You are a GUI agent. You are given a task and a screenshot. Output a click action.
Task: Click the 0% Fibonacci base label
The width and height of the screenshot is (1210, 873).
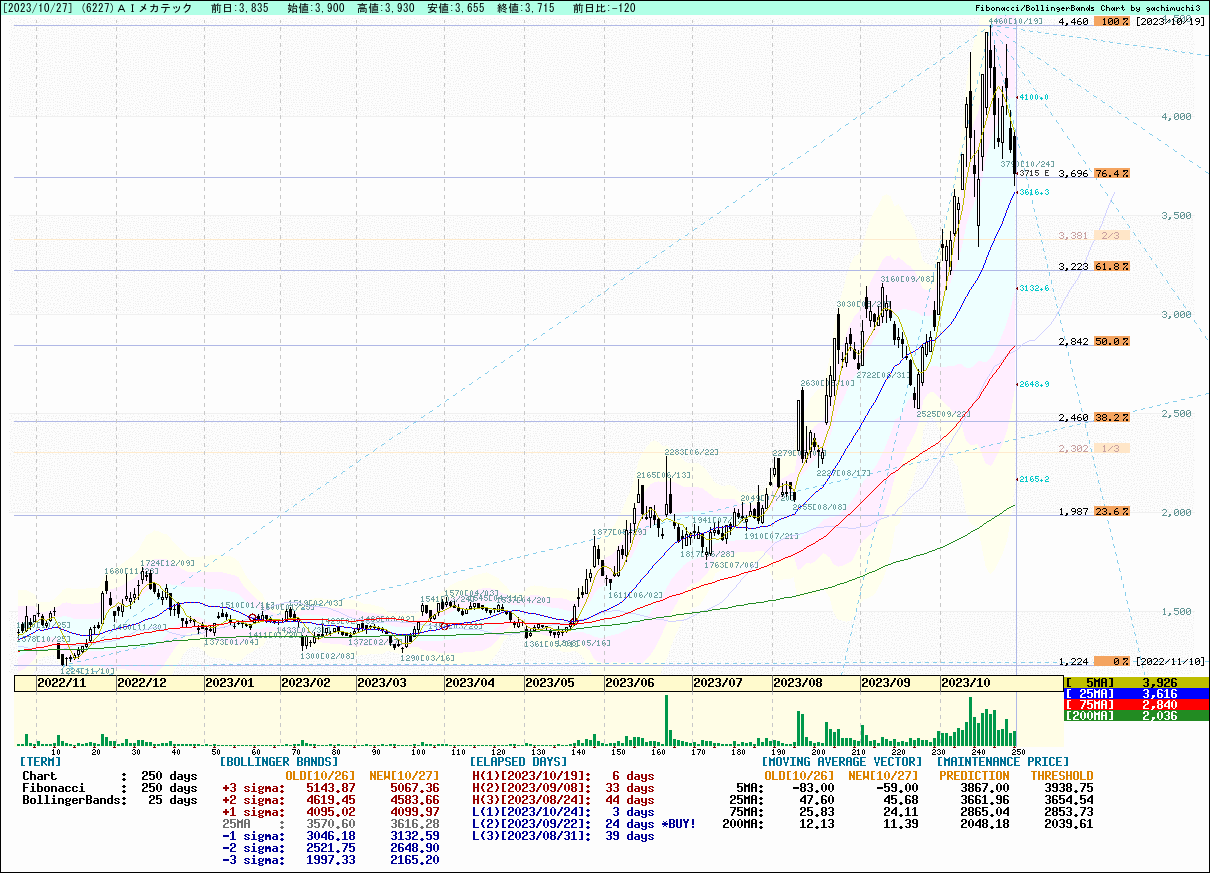(x=1112, y=661)
